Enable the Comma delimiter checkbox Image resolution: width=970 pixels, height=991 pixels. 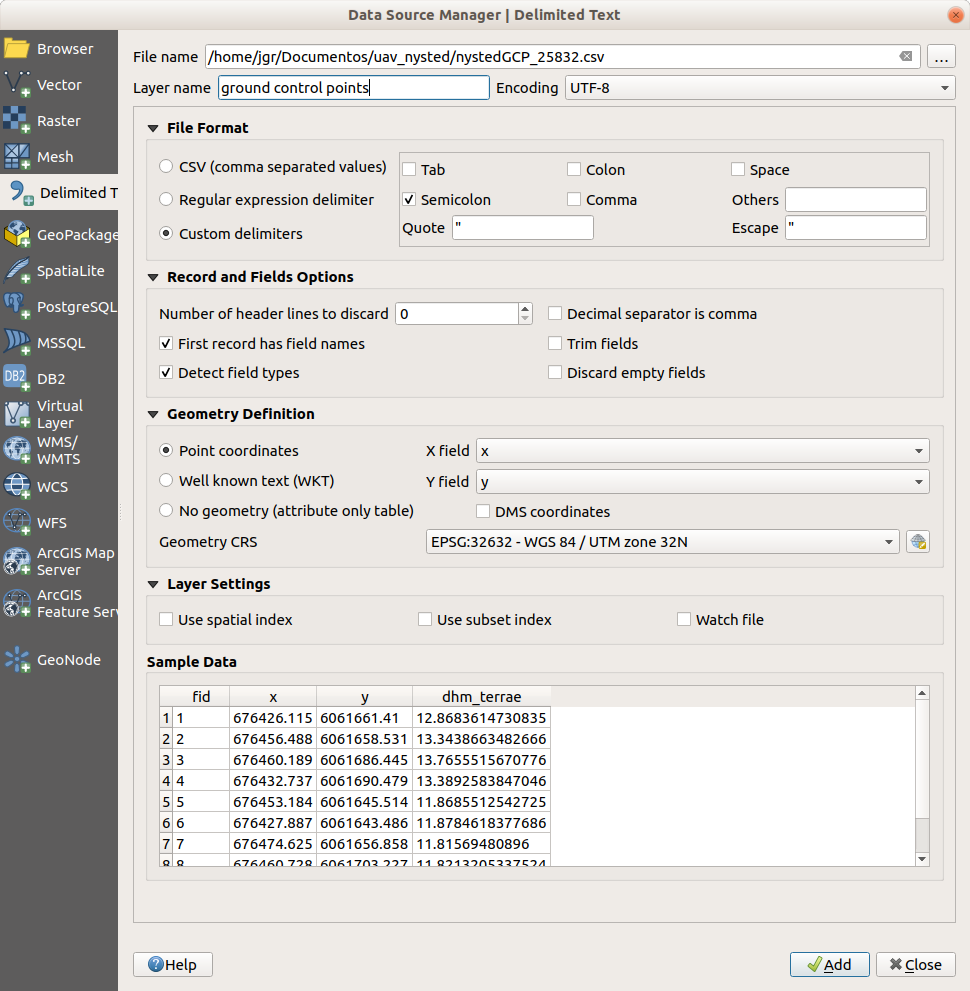point(574,200)
